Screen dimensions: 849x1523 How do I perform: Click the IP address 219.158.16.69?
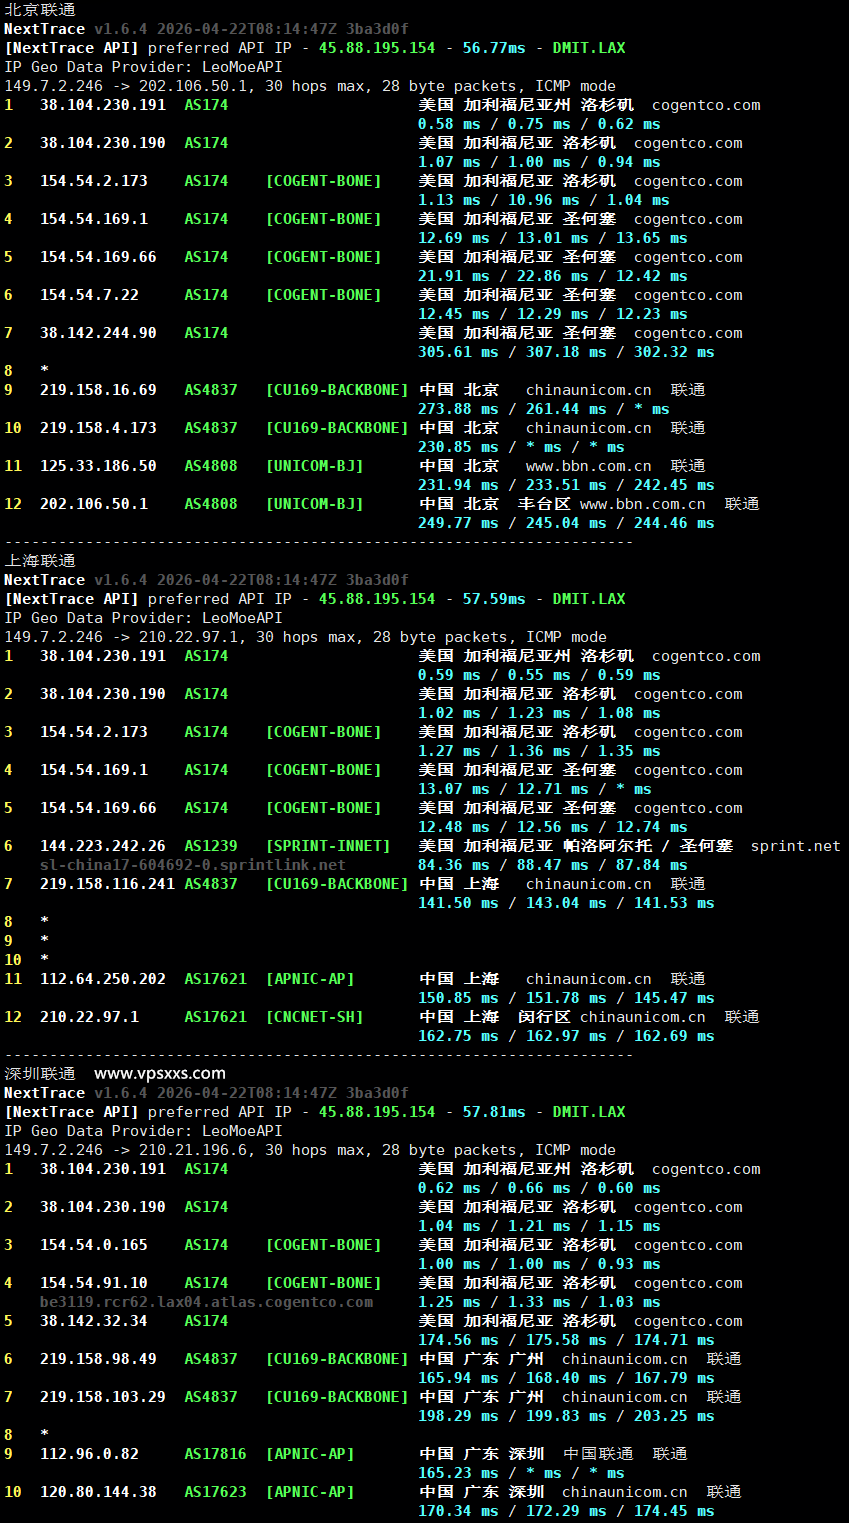pyautogui.click(x=98, y=390)
